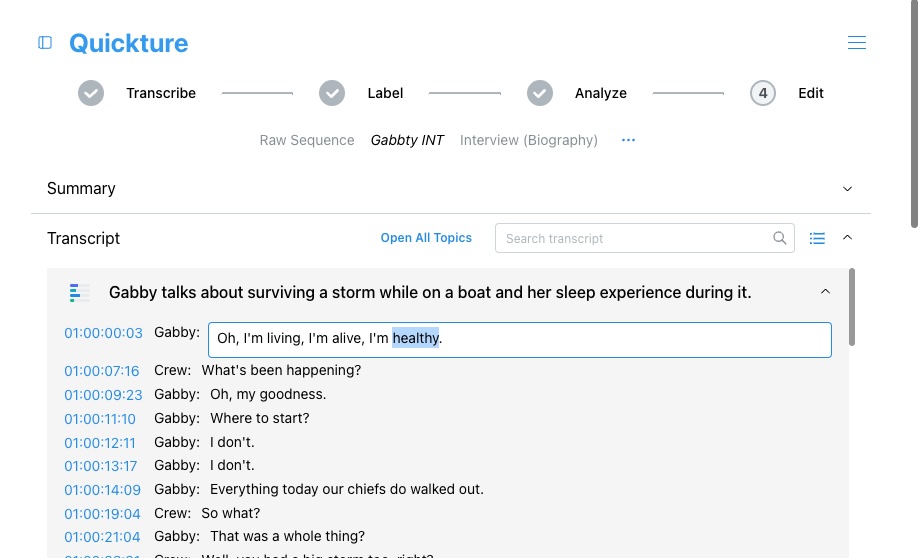Jump to timecode 01:00:11:10

click(x=100, y=419)
